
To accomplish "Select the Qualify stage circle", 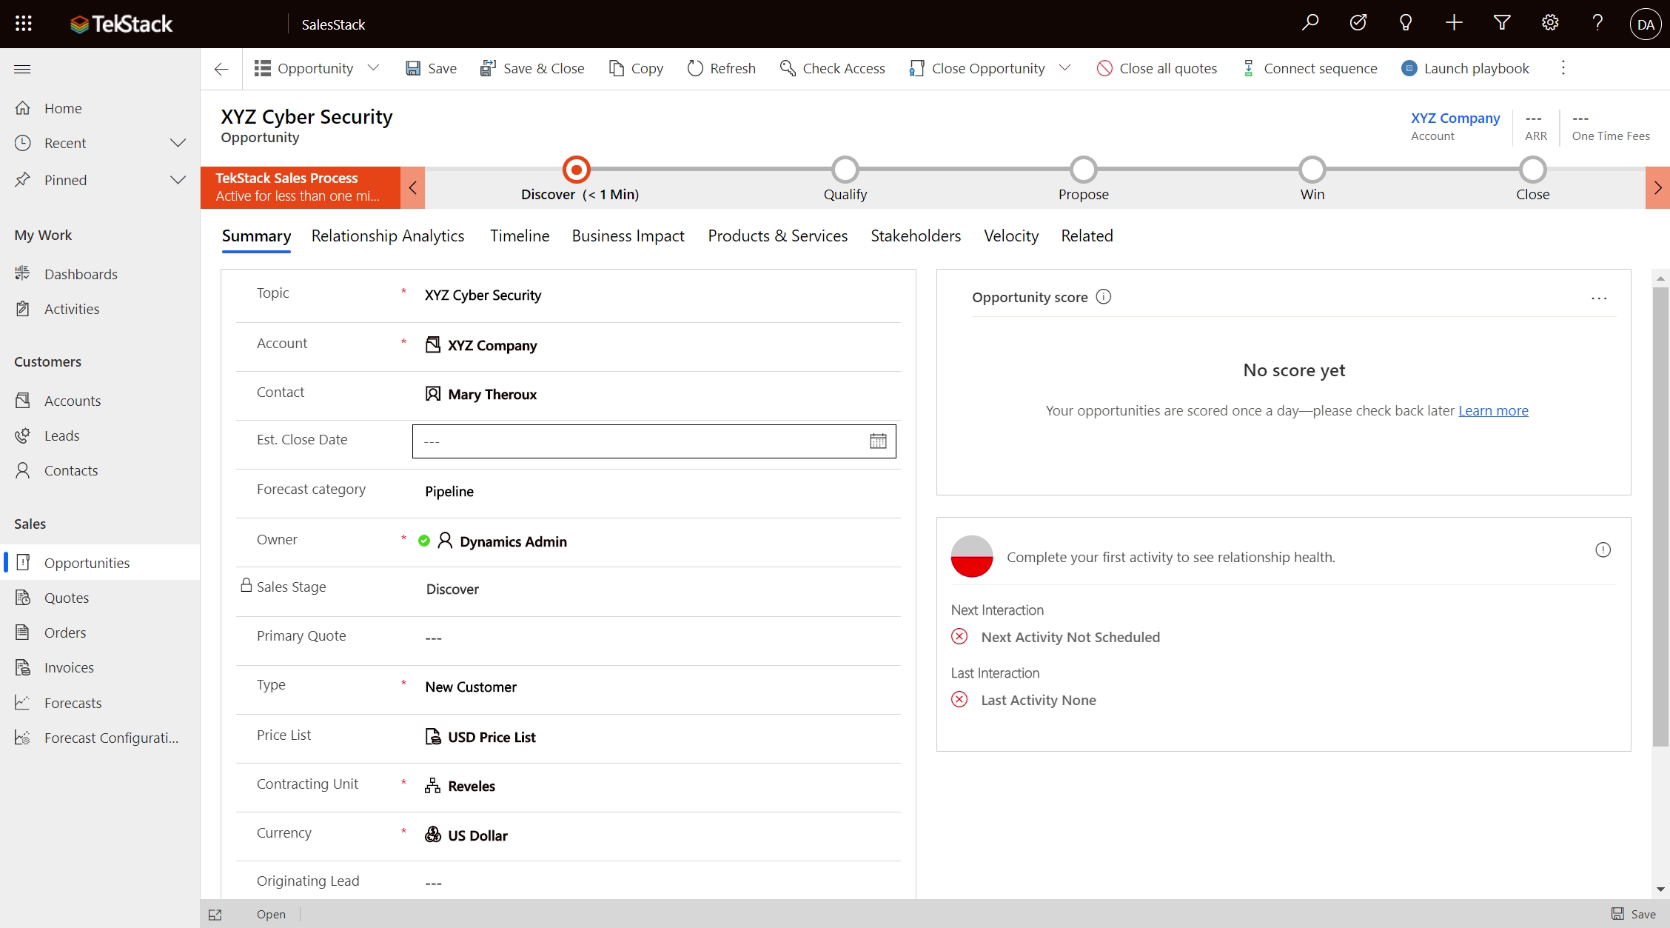I will (845, 169).
